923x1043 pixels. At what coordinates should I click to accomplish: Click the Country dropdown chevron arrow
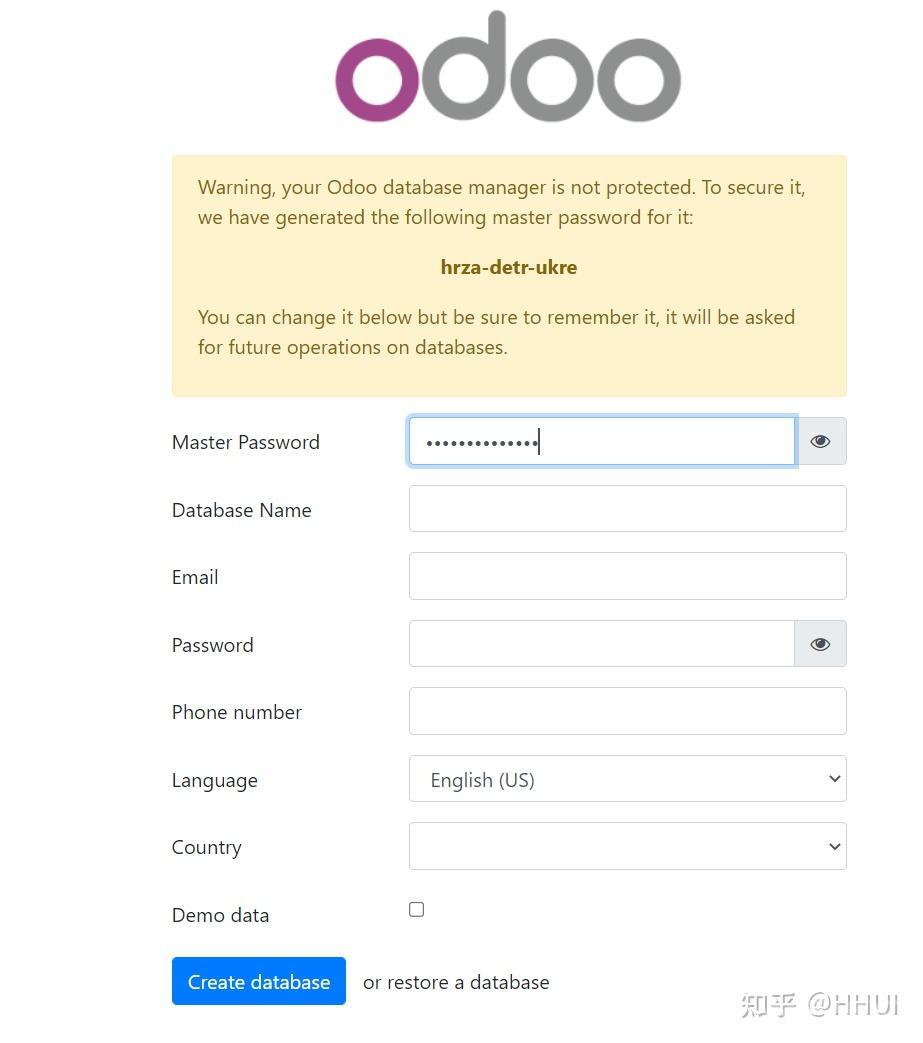click(835, 847)
